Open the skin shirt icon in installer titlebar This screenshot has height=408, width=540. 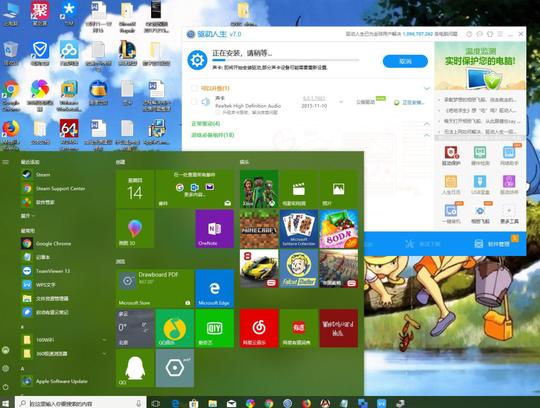pos(490,34)
